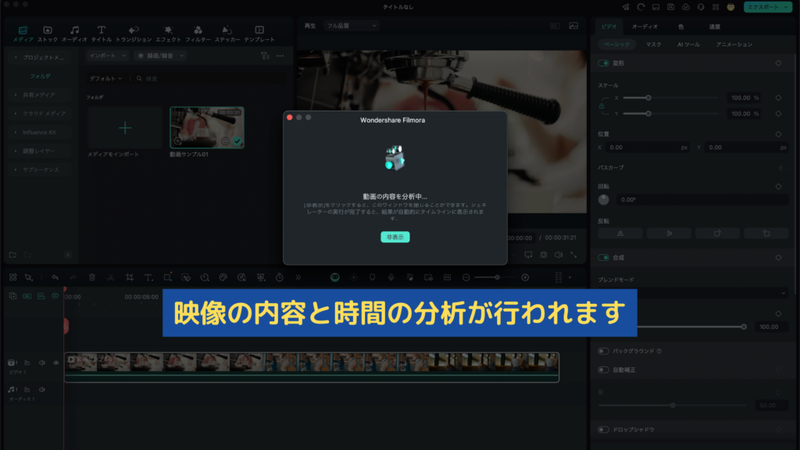Viewport: 800px width, 450px height.
Task: Select the マスク sub-tab
Action: tap(654, 44)
